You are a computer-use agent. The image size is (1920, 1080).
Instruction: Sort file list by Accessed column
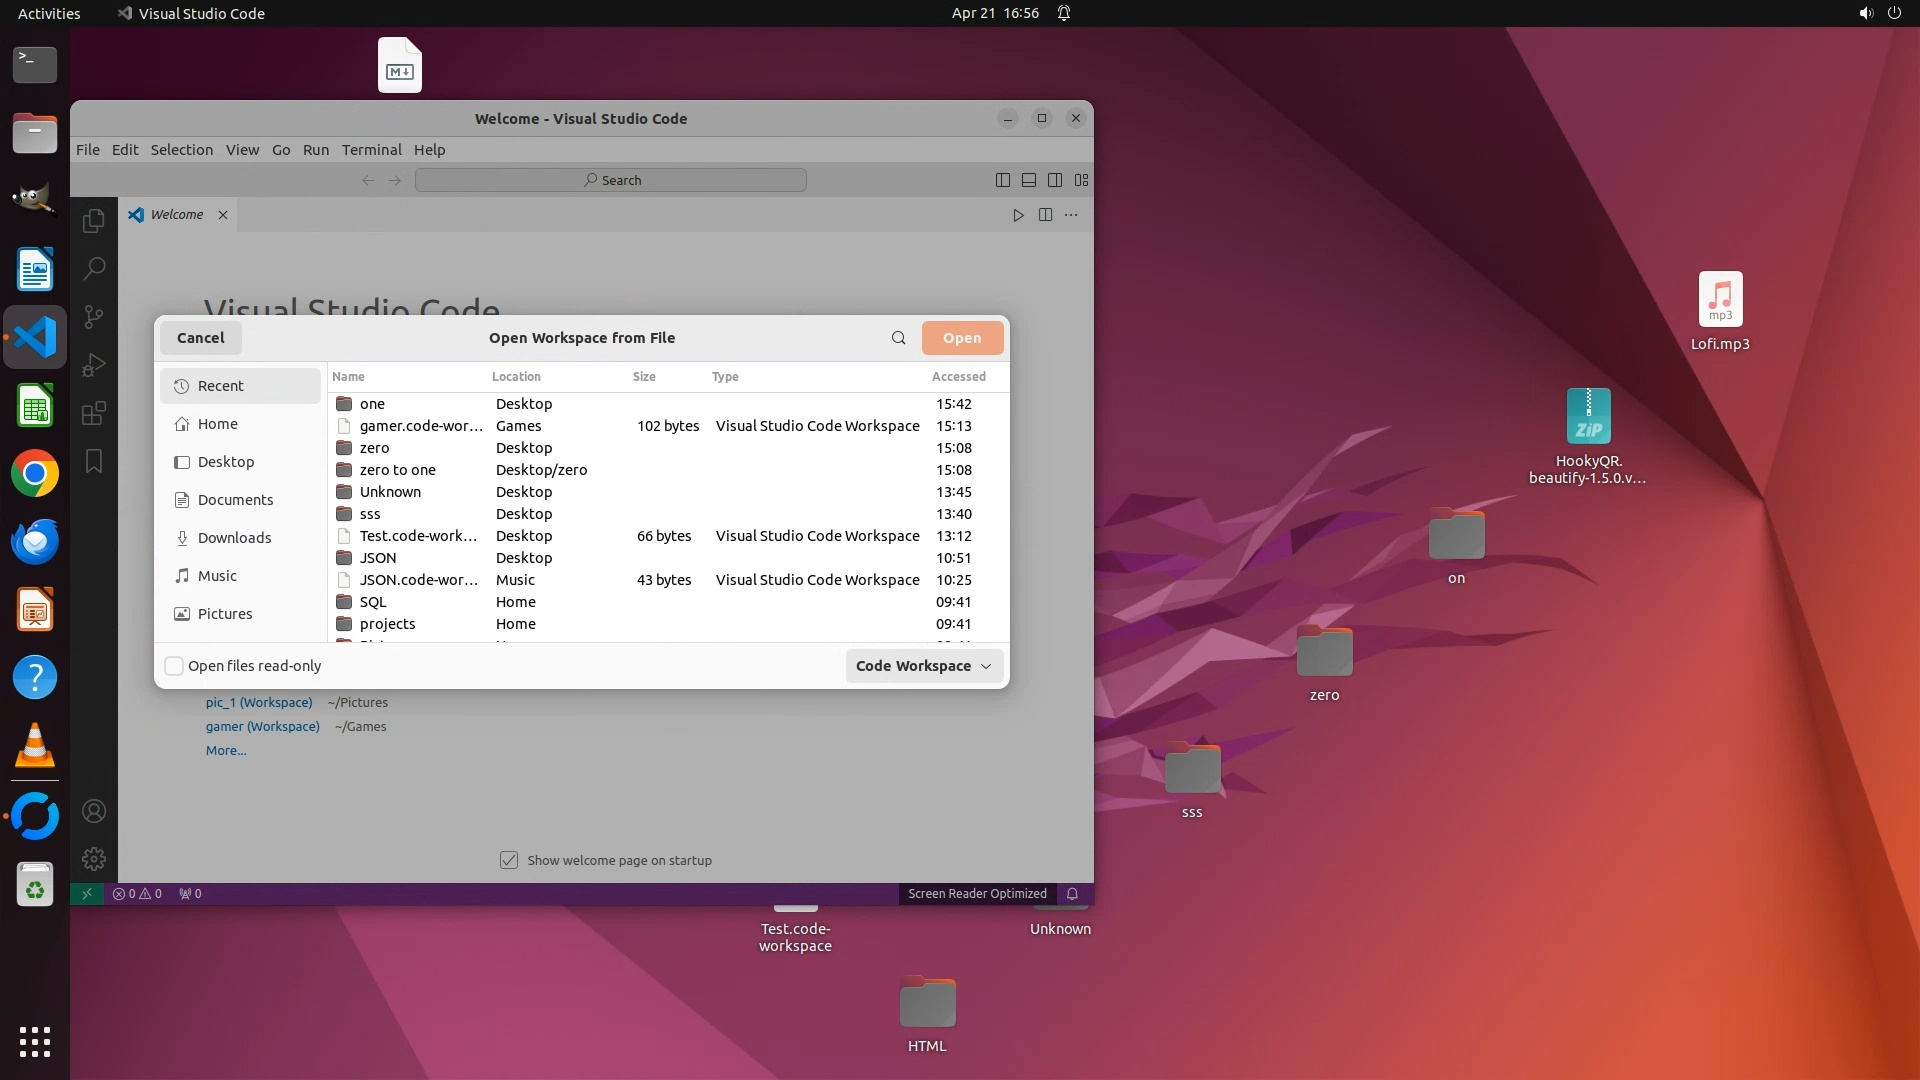(x=958, y=377)
